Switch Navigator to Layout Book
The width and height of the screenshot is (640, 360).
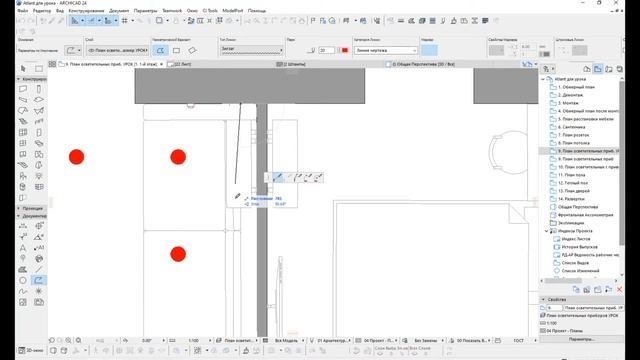click(x=609, y=69)
